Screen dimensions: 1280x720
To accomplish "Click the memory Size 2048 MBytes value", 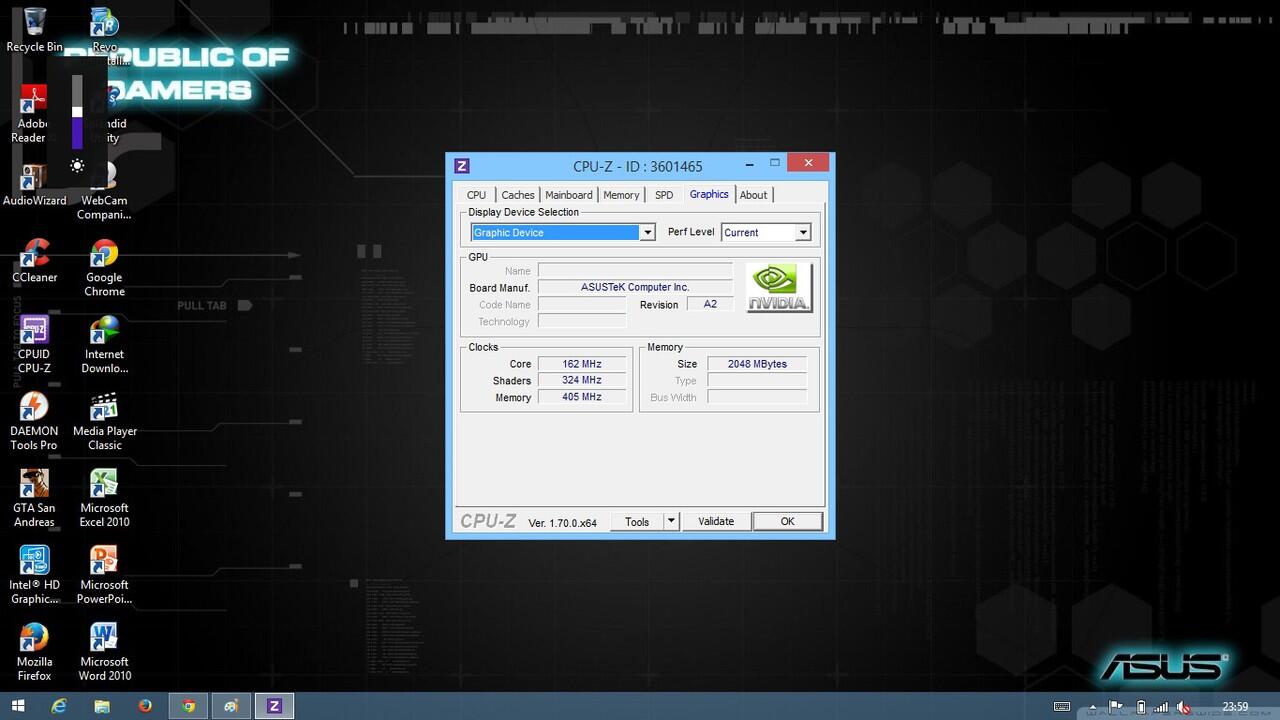I will tap(757, 364).
